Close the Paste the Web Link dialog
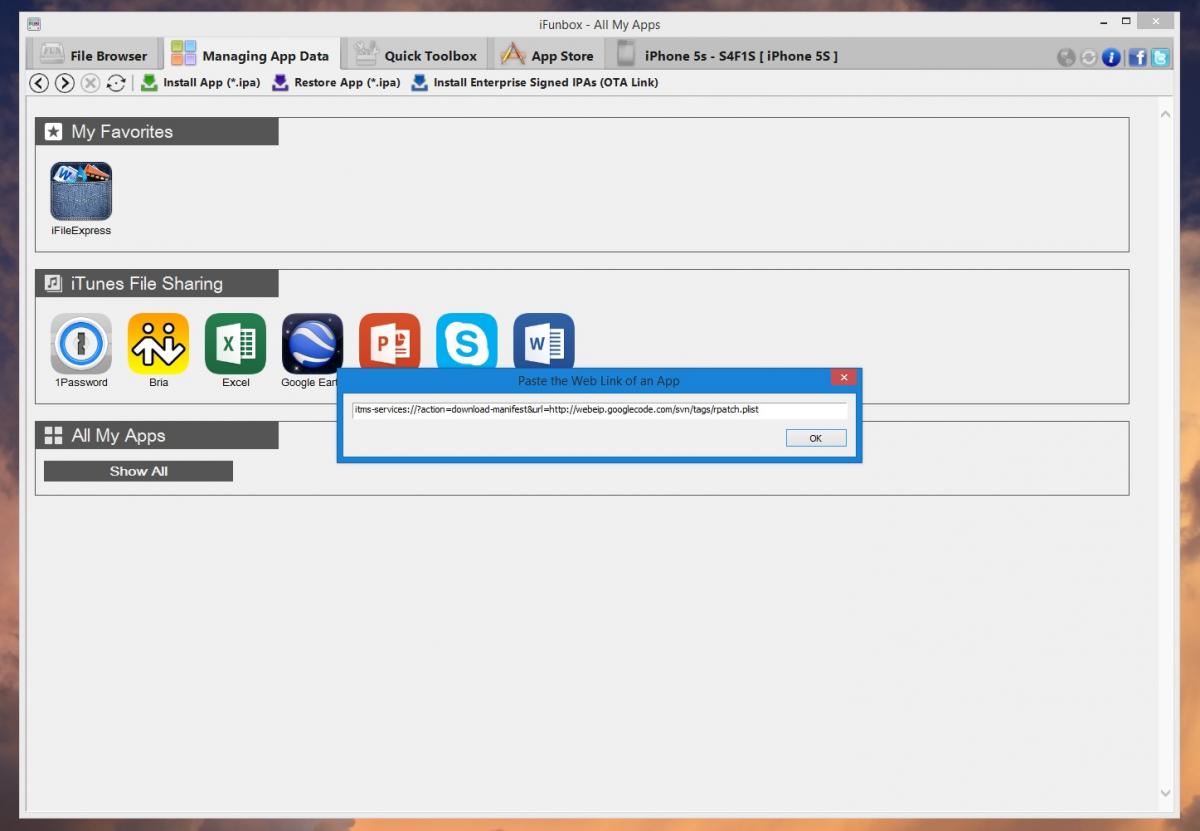This screenshot has height=831, width=1200. (844, 378)
